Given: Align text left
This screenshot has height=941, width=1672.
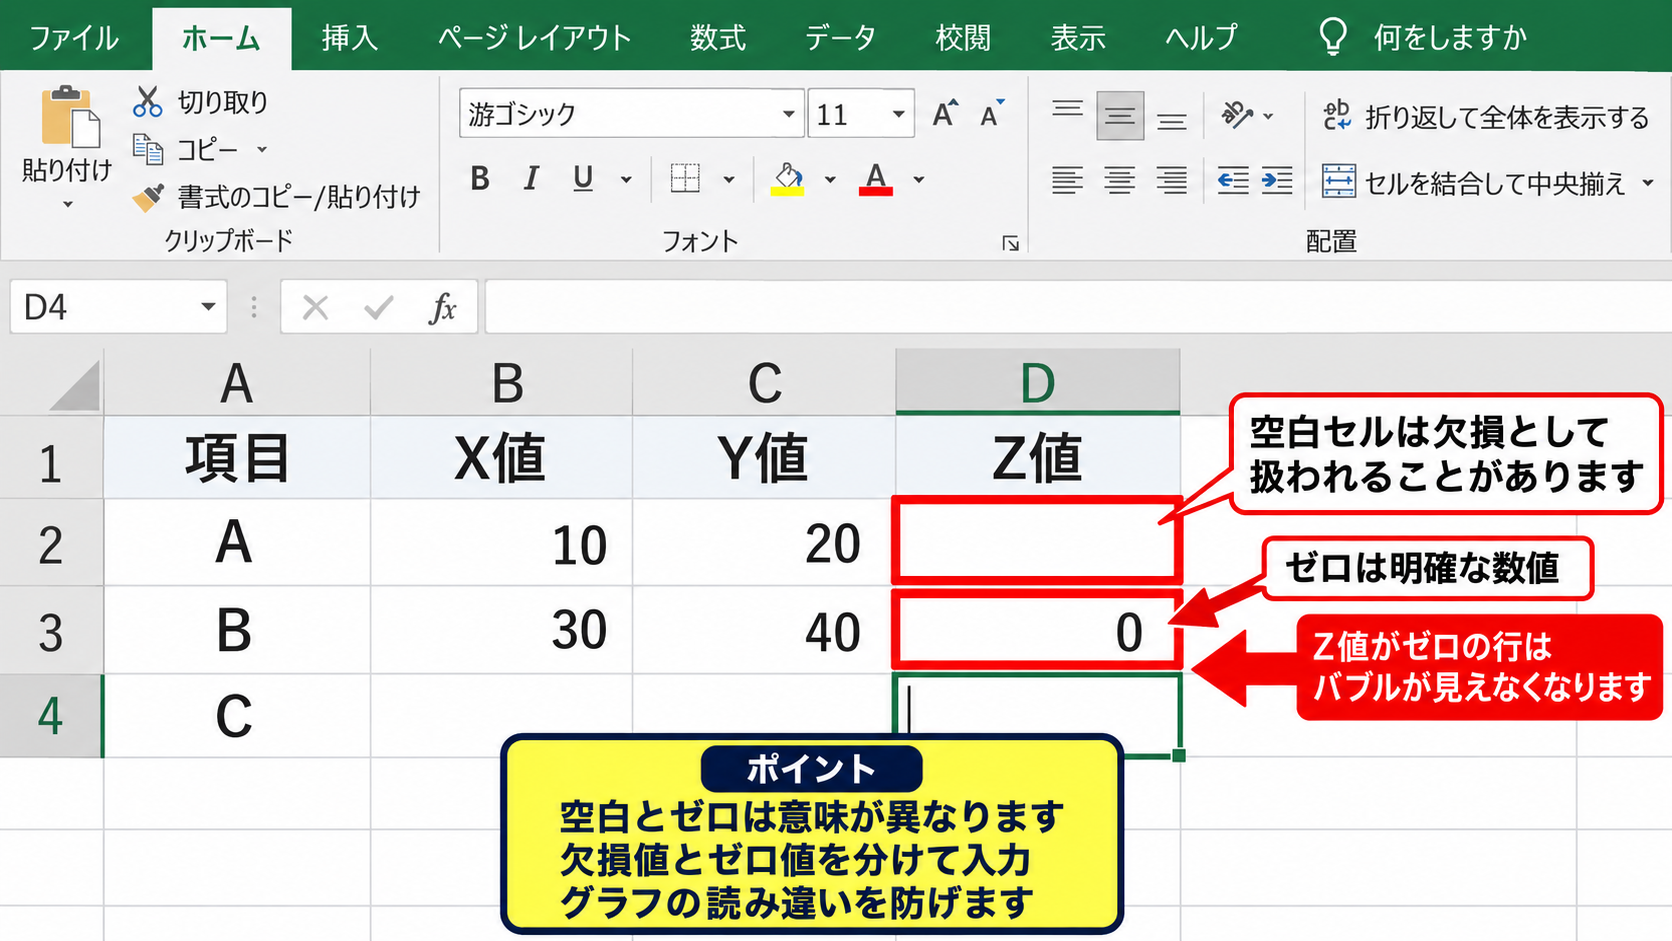Looking at the screenshot, I should coord(1067,181).
